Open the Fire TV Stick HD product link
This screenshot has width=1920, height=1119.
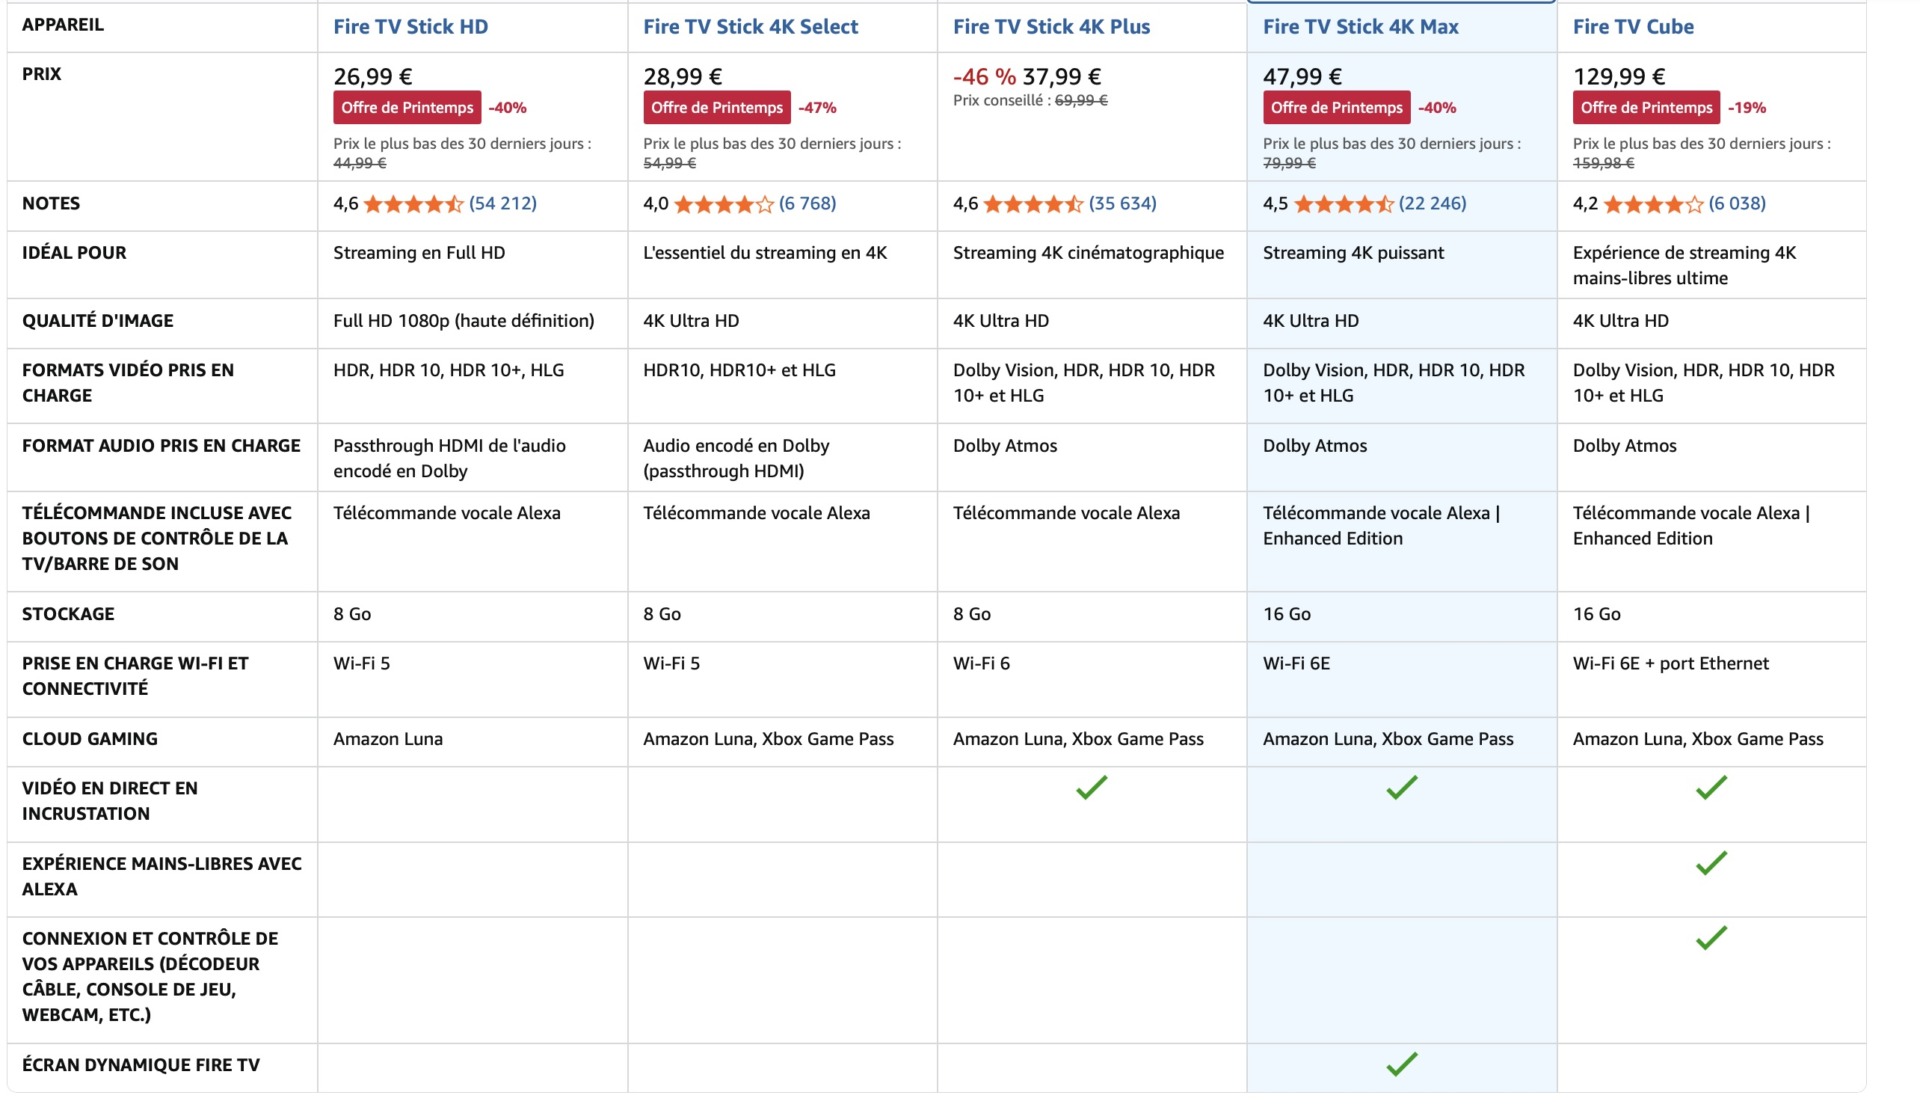point(410,27)
